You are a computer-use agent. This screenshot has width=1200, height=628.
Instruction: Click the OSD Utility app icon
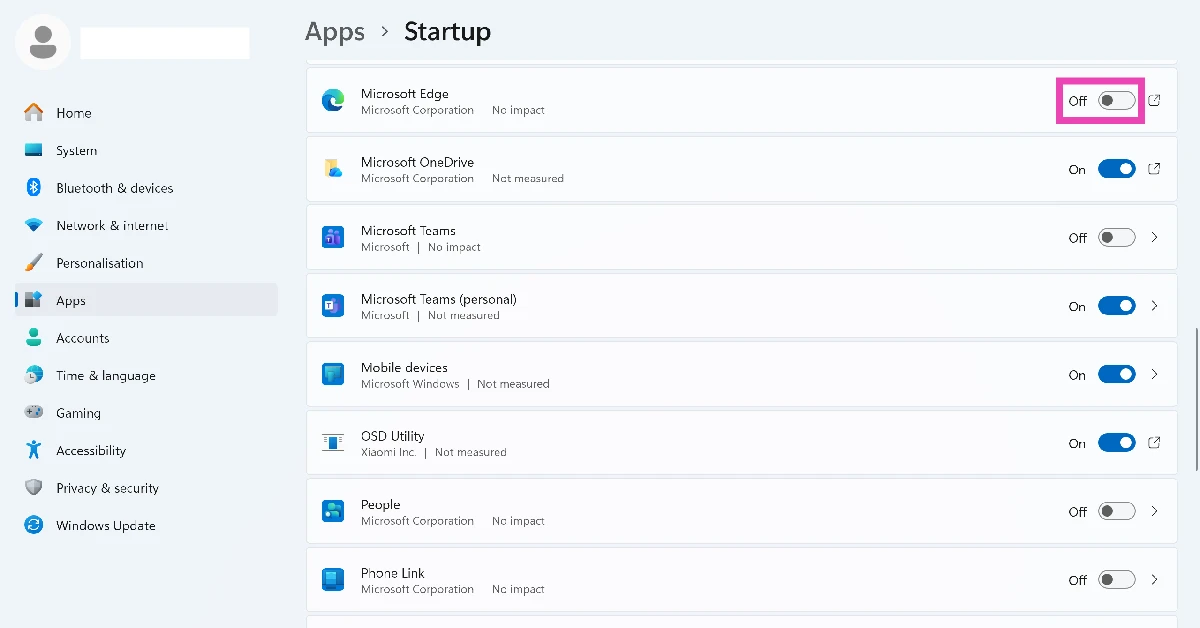333,443
